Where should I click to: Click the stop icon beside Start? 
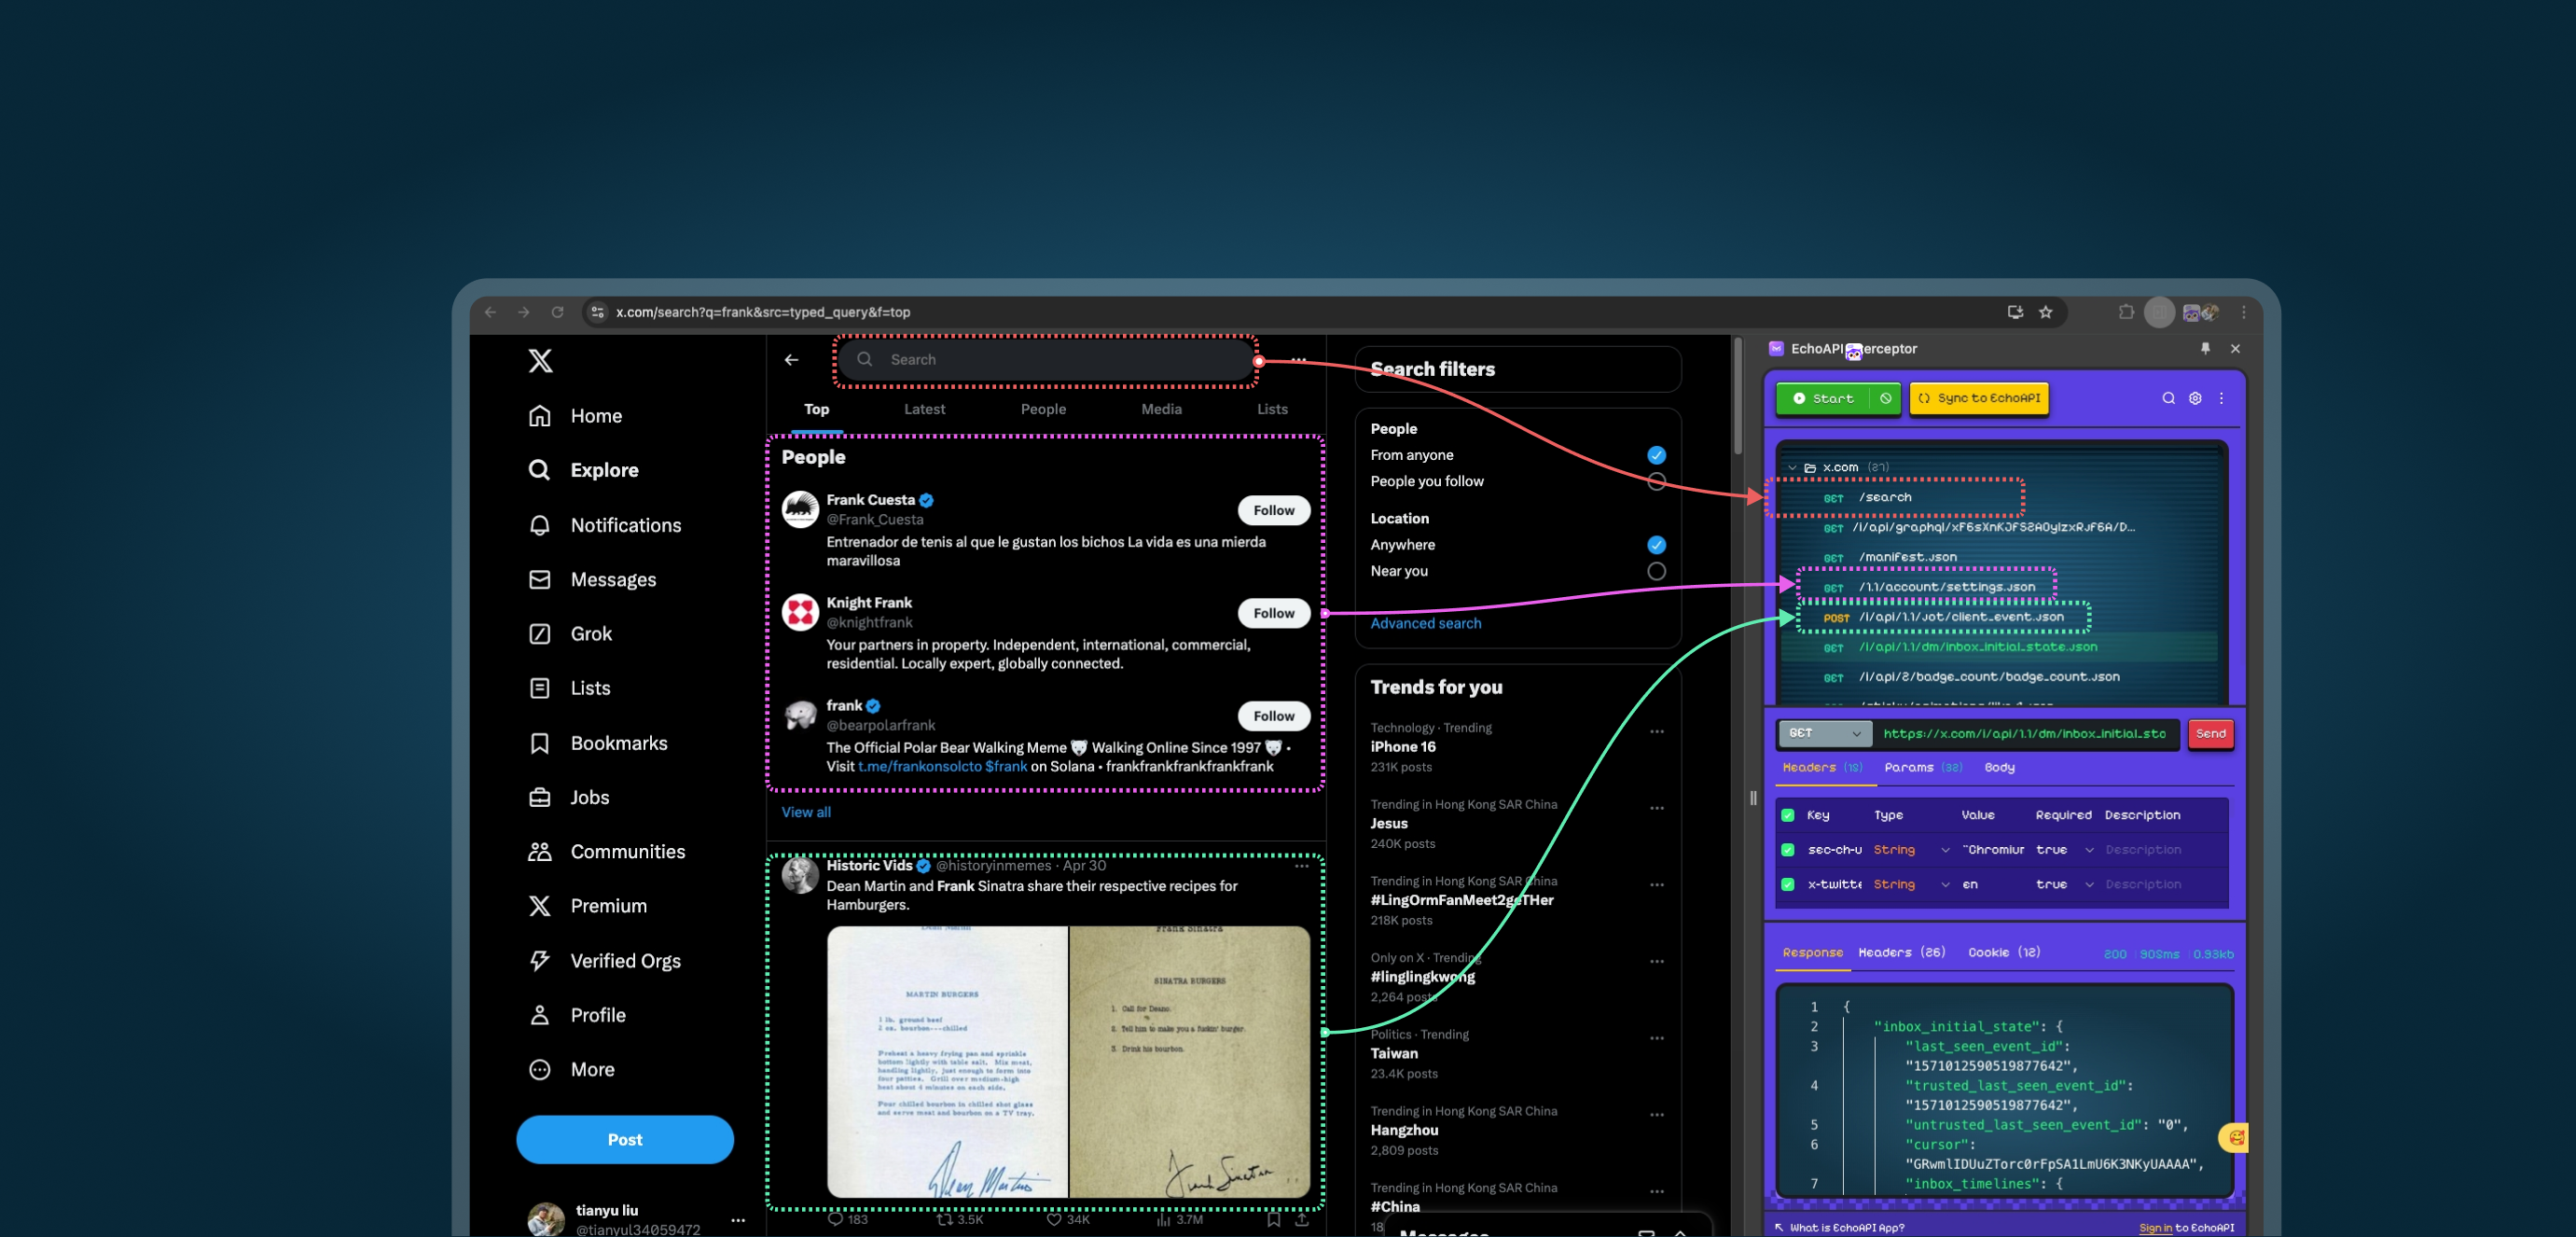coord(1885,398)
